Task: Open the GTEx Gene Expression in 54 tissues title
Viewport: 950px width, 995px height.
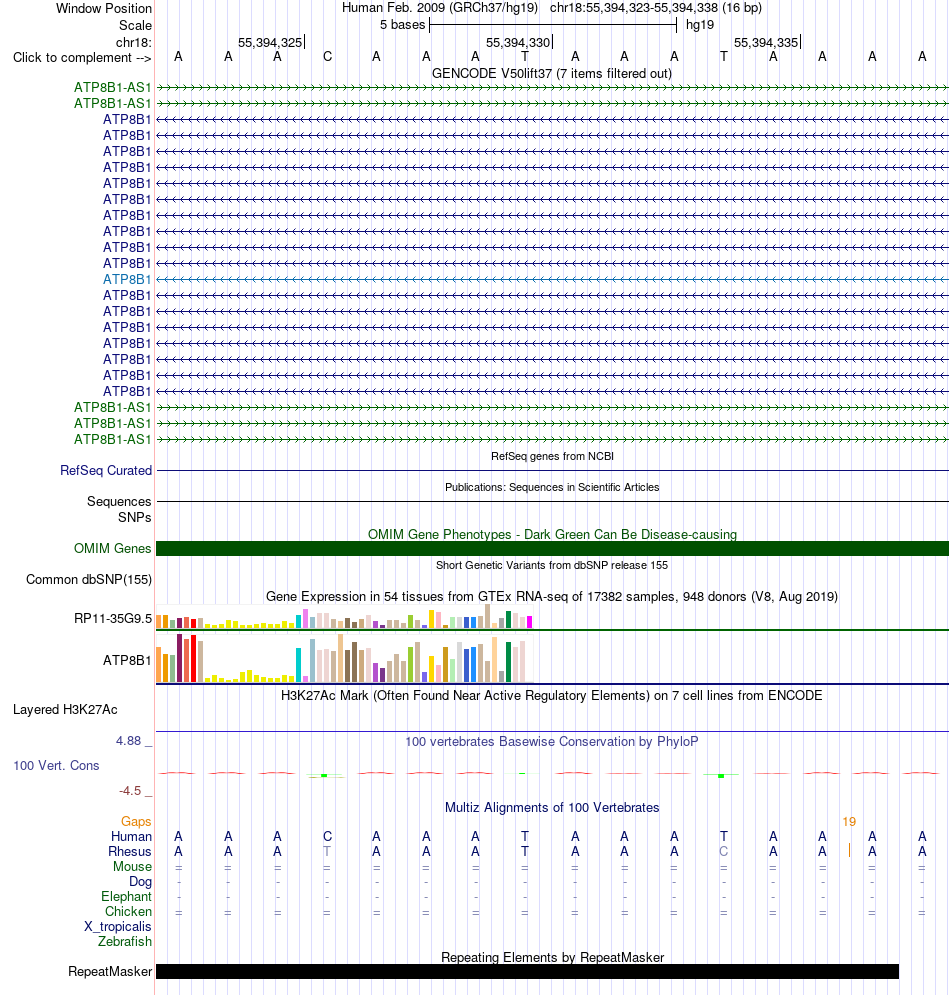Action: [552, 596]
